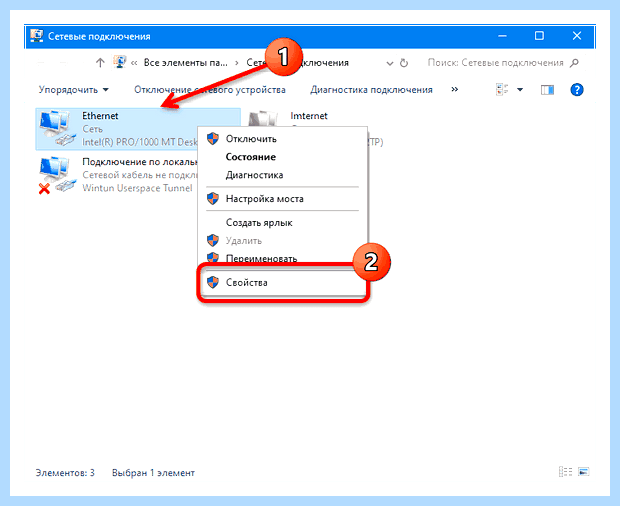The image size is (620, 506).
Task: Choose Свойства in the context menu
Action: tap(282, 282)
